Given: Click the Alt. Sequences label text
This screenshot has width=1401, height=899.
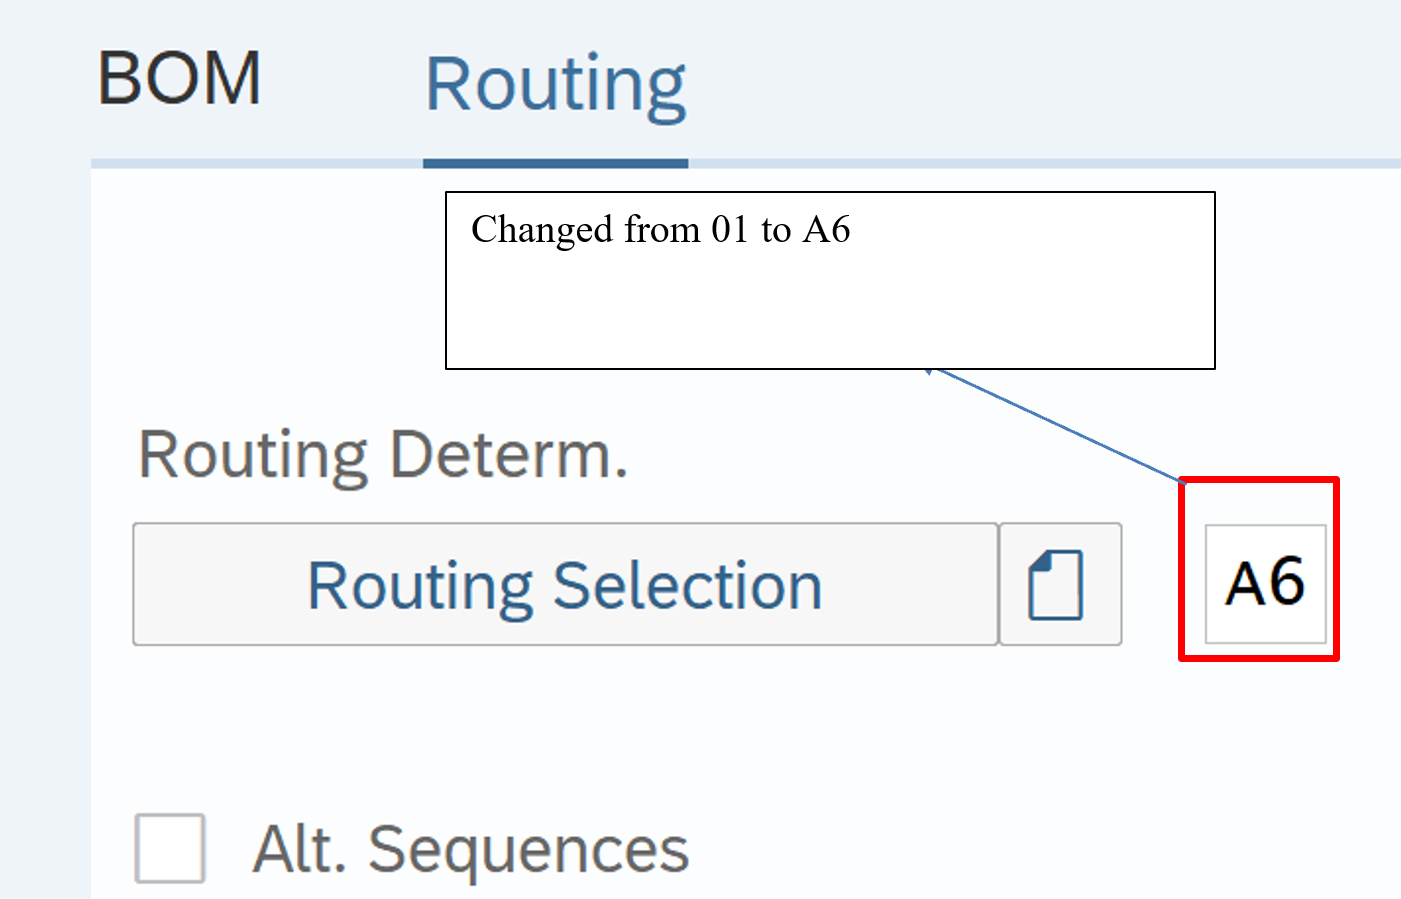Looking at the screenshot, I should (x=470, y=850).
